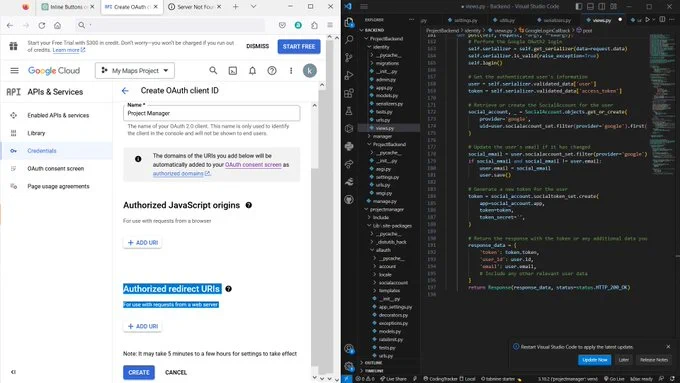Toggle VS Code primary side bar layout icon
This screenshot has height=383, width=680.
(579, 7)
